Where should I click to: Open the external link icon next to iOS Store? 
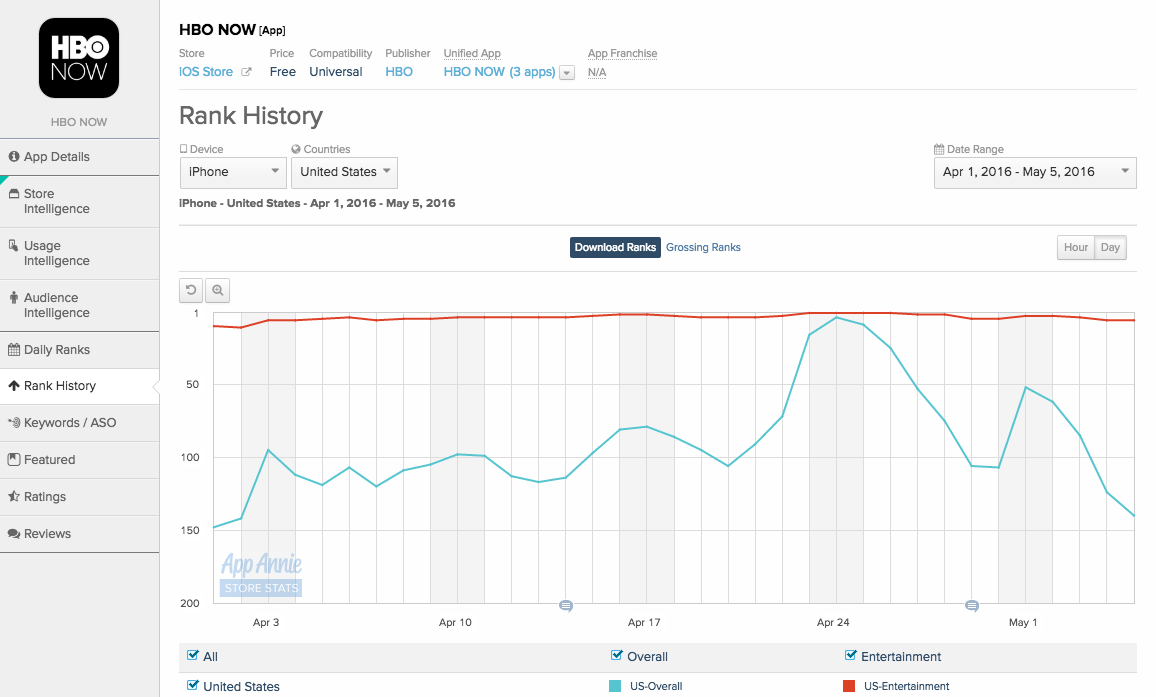pos(246,72)
